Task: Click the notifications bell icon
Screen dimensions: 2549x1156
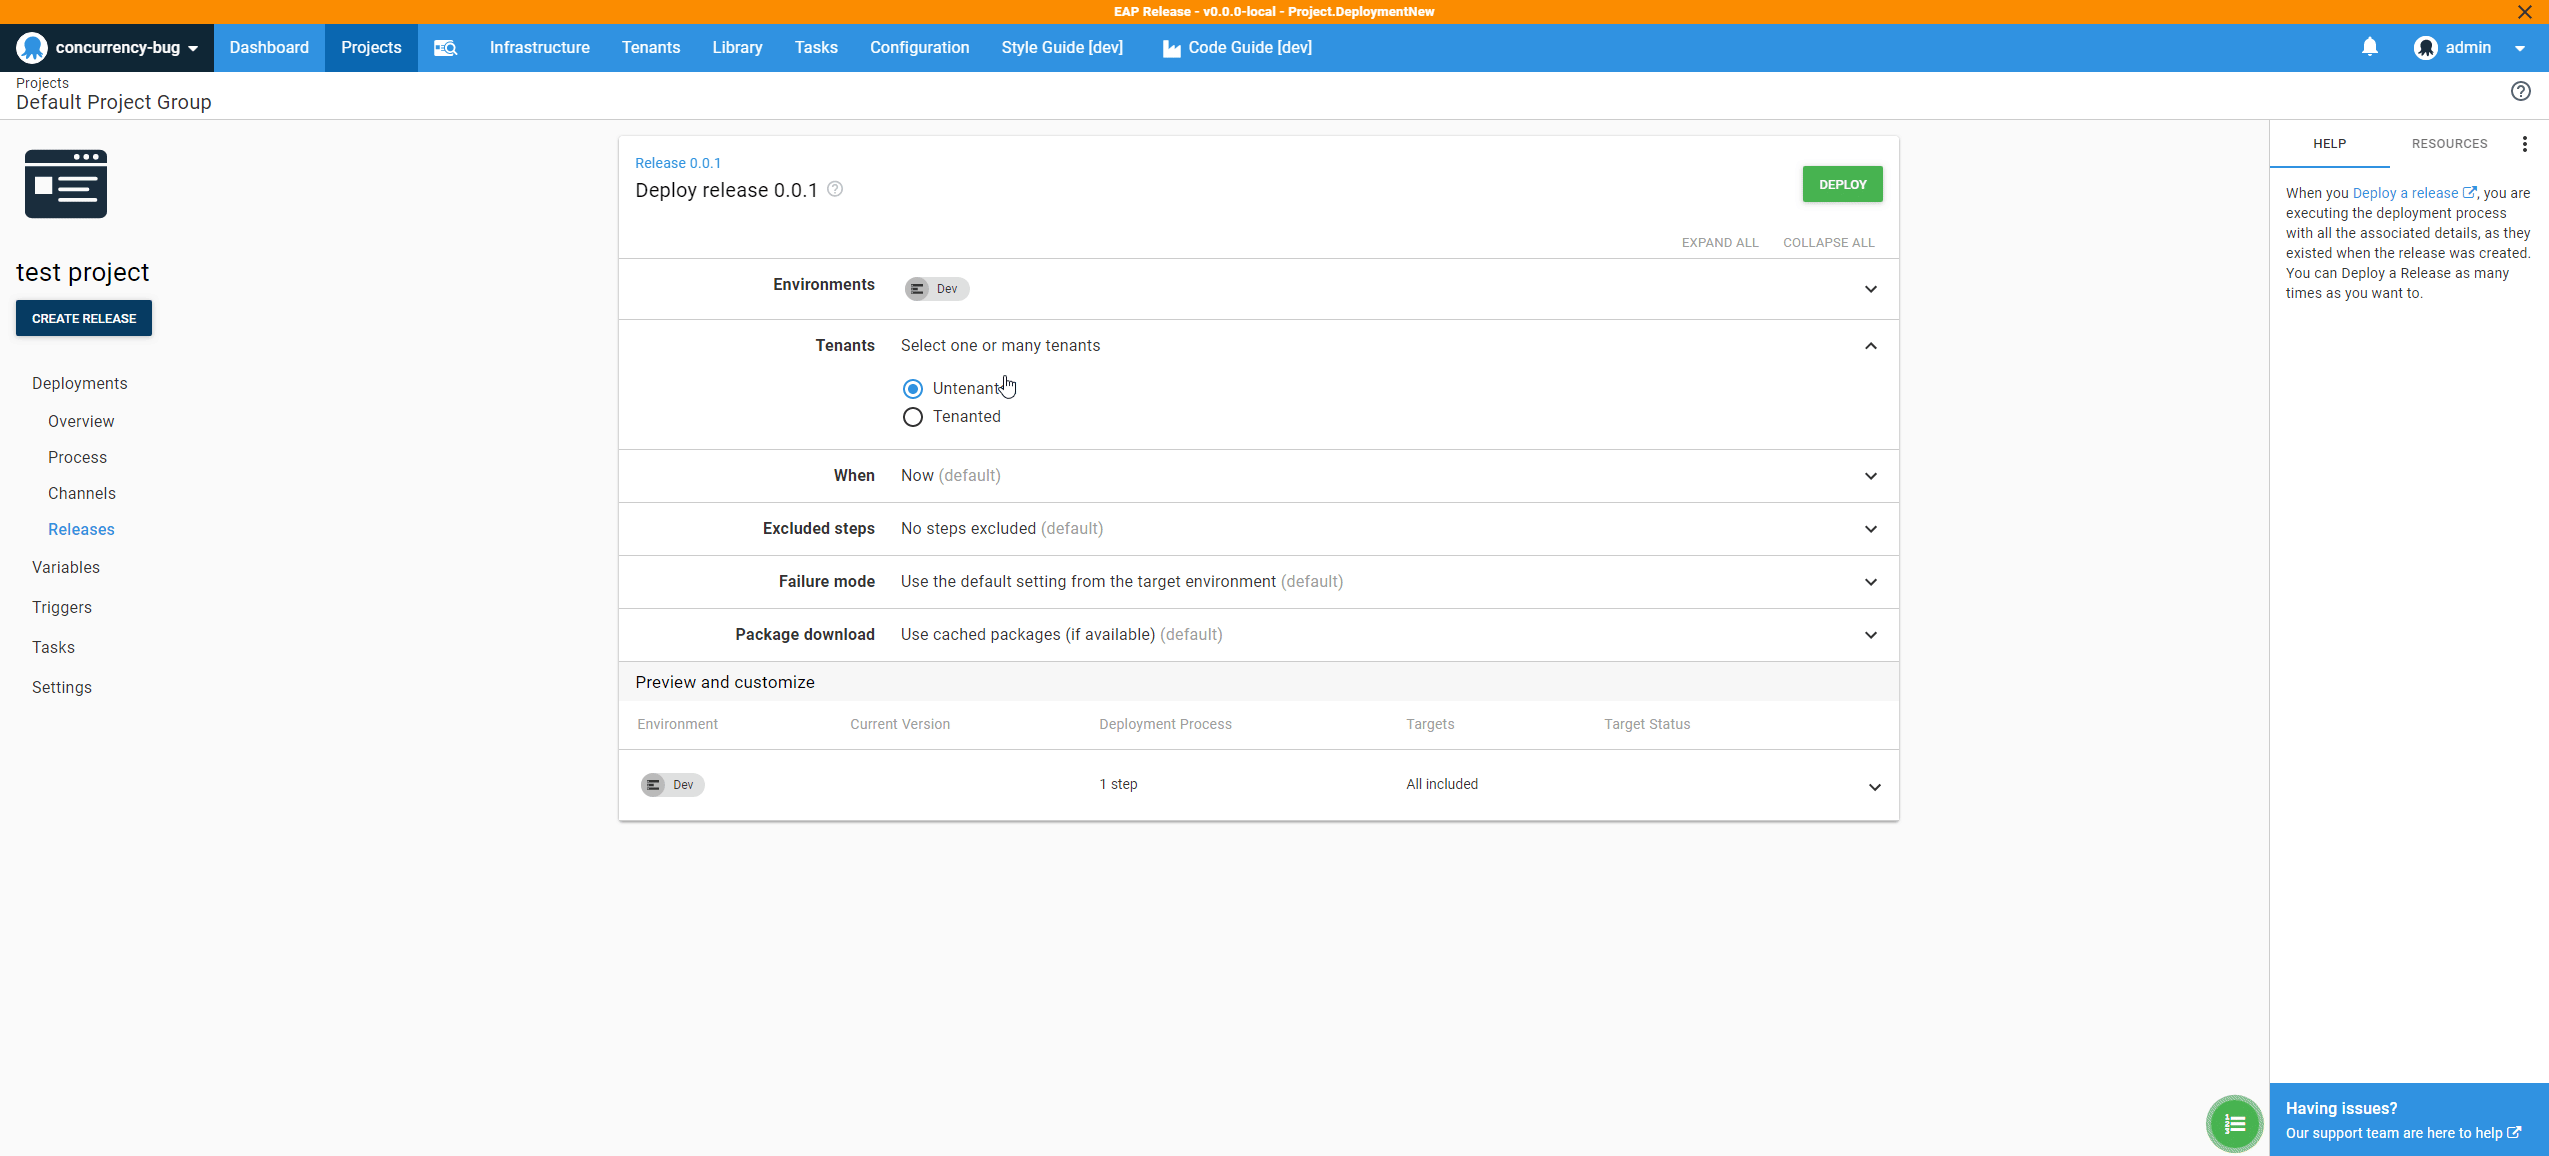Action: tap(2368, 47)
